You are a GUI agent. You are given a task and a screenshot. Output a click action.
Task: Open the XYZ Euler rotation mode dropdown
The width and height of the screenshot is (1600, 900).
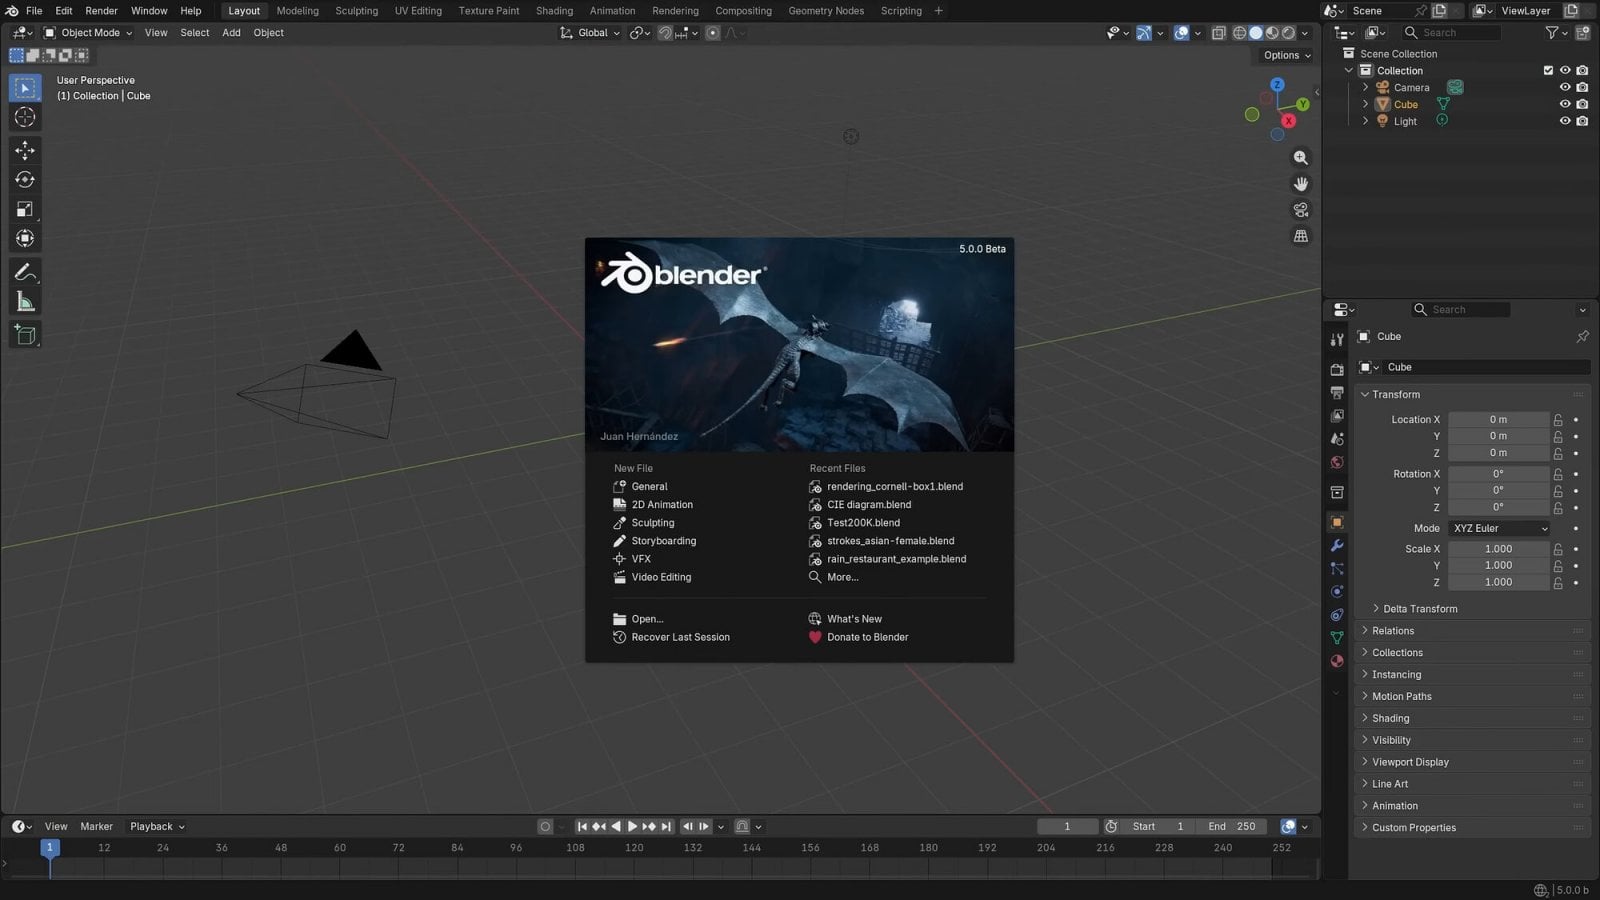tap(1498, 528)
